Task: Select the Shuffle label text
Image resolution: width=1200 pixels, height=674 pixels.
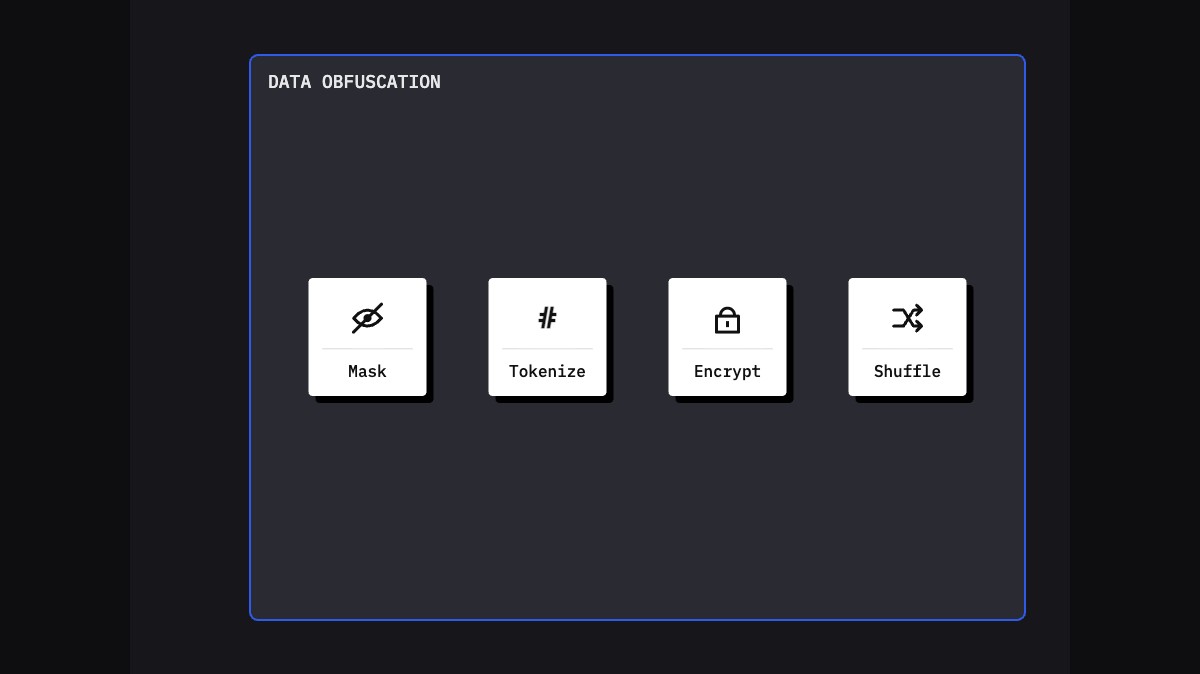Action: (907, 371)
